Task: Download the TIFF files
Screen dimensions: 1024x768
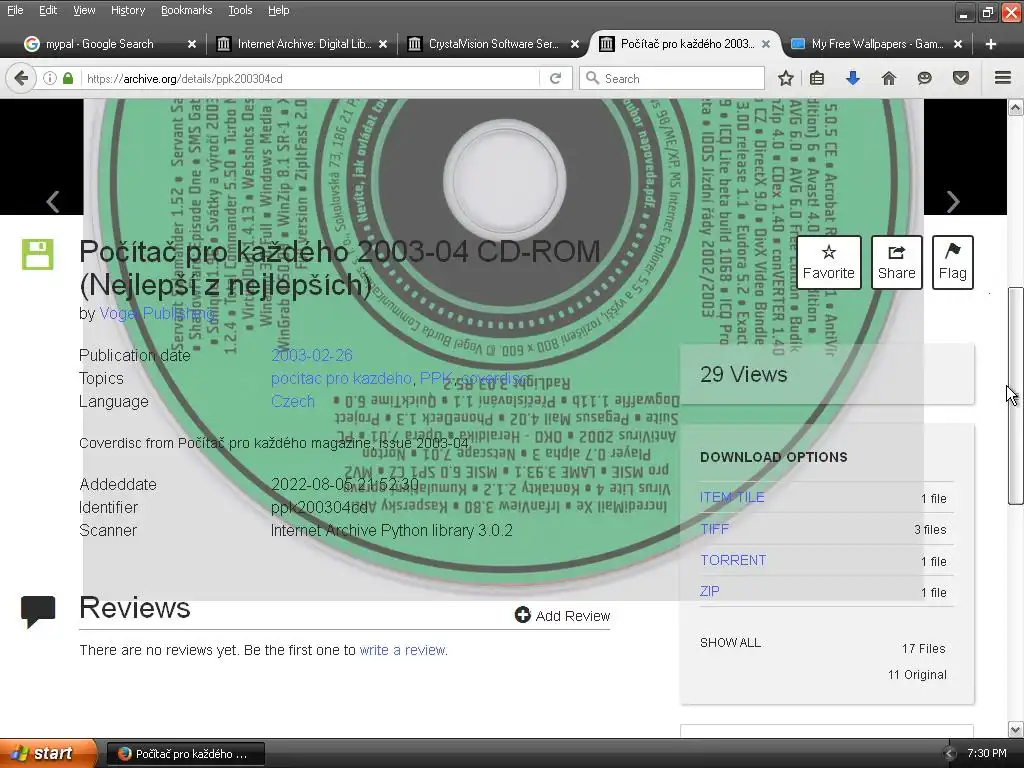Action: (x=714, y=529)
